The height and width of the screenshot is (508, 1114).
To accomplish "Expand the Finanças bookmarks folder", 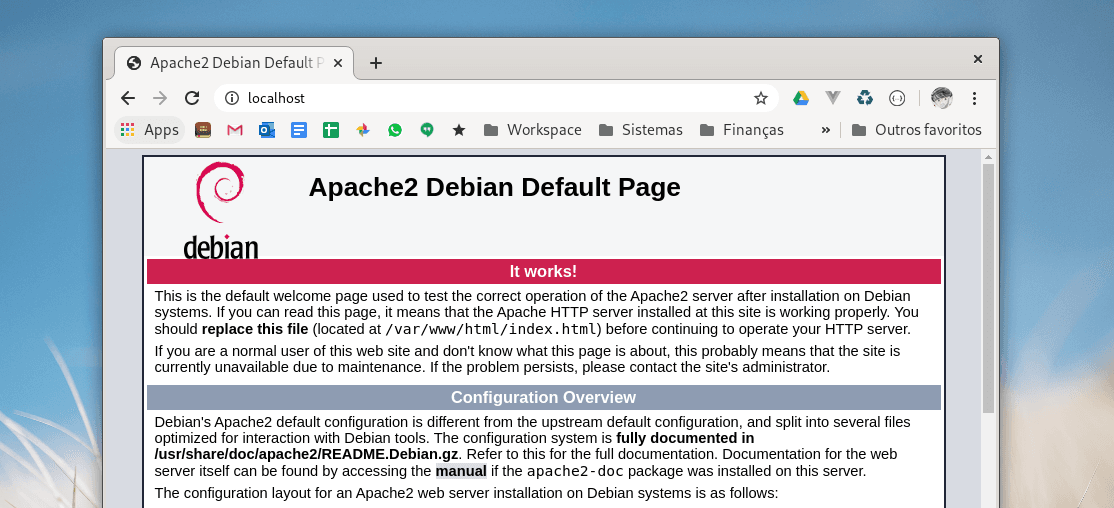I will 742,130.
